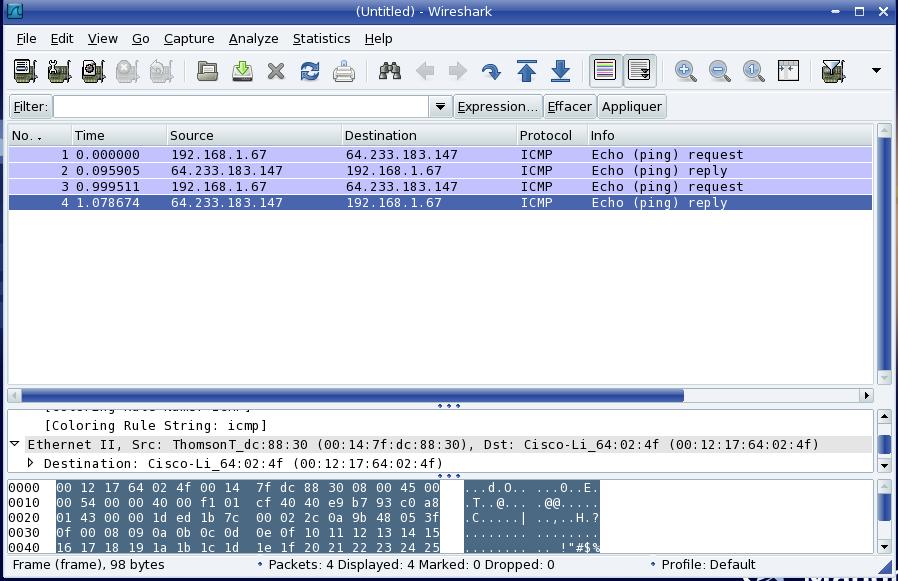898x581 pixels.
Task: Open the View menu
Action: (103, 38)
